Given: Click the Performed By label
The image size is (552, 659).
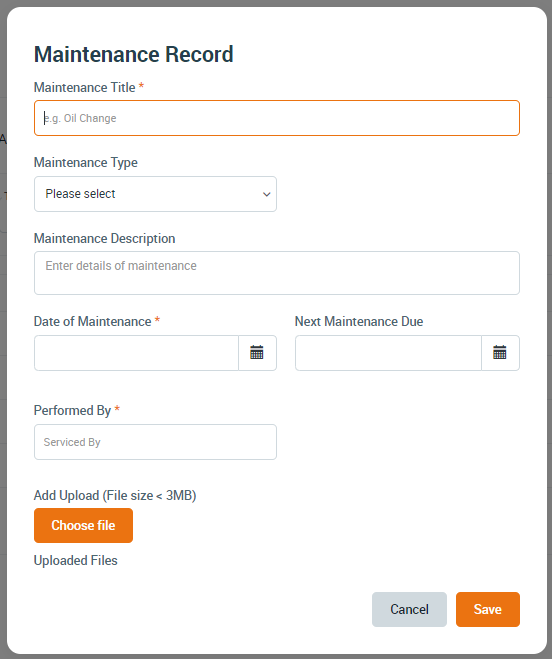Looking at the screenshot, I should (72, 410).
